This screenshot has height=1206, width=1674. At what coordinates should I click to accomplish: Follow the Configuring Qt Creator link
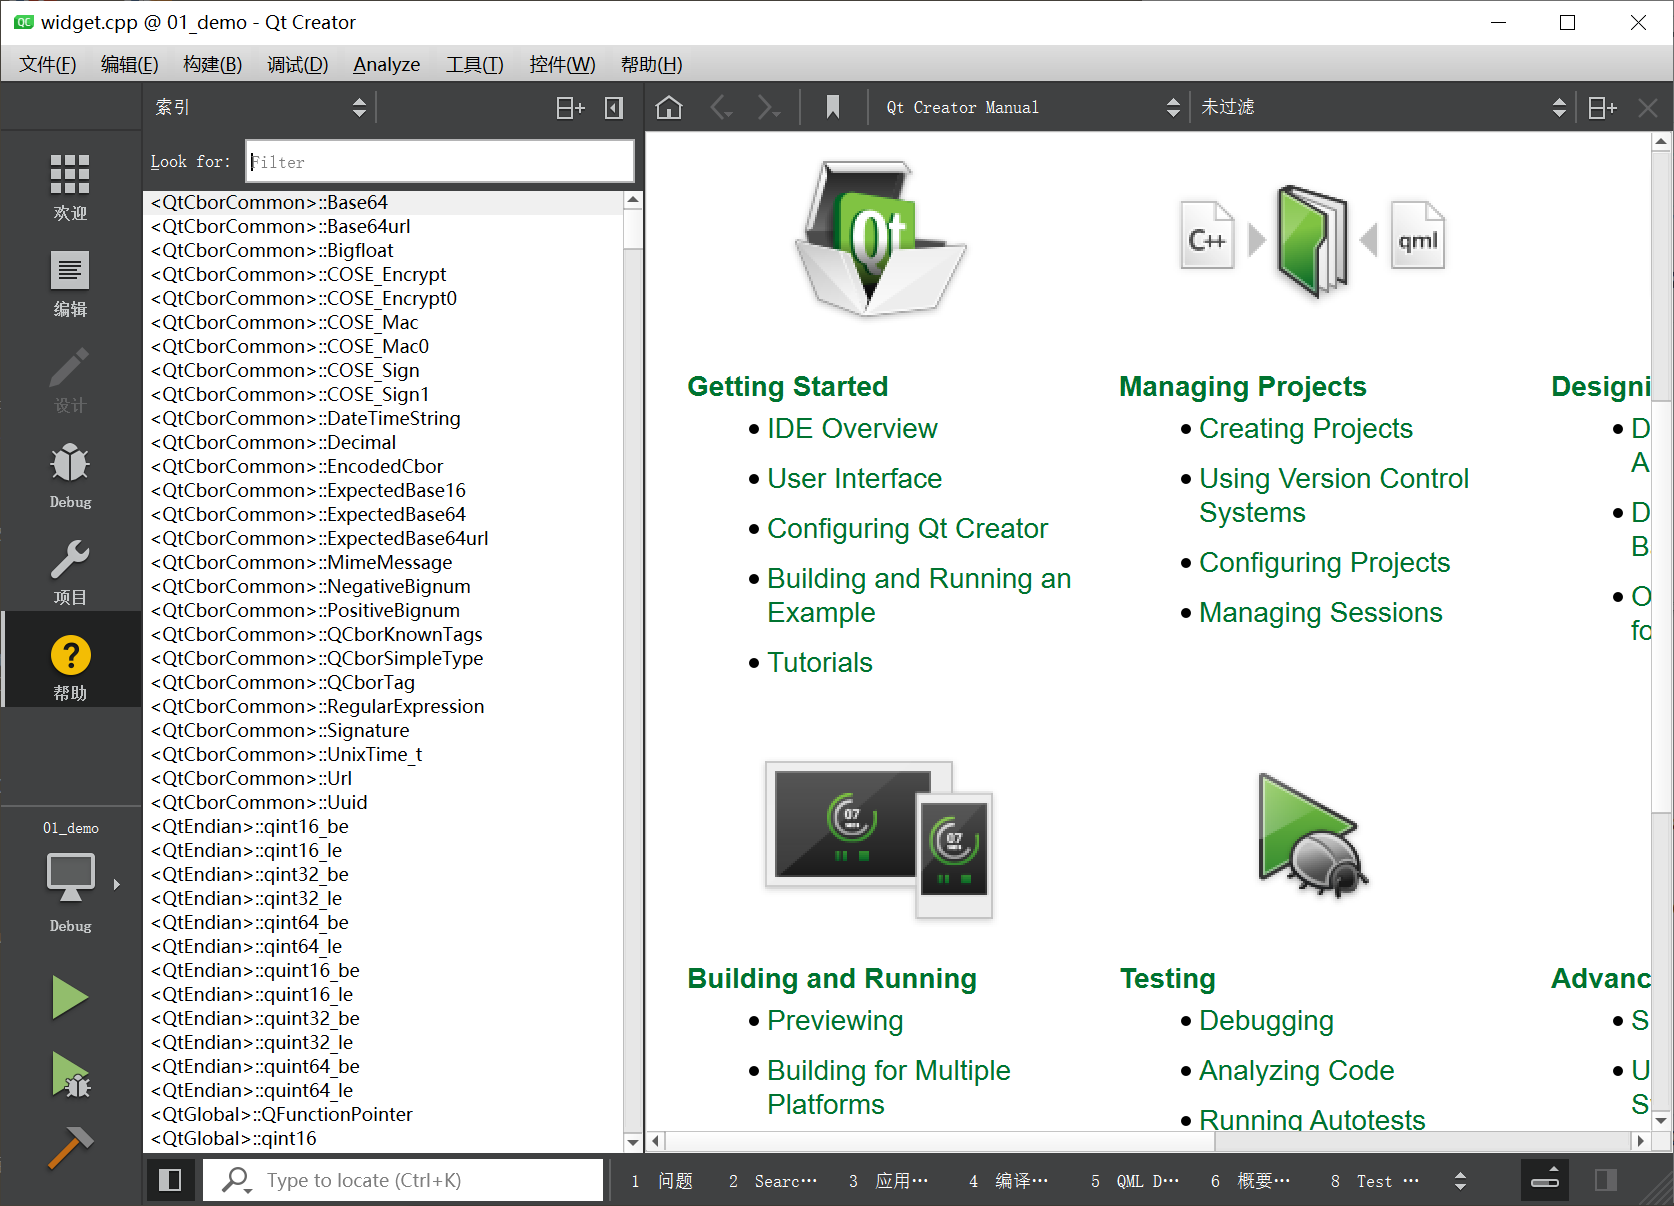907,528
